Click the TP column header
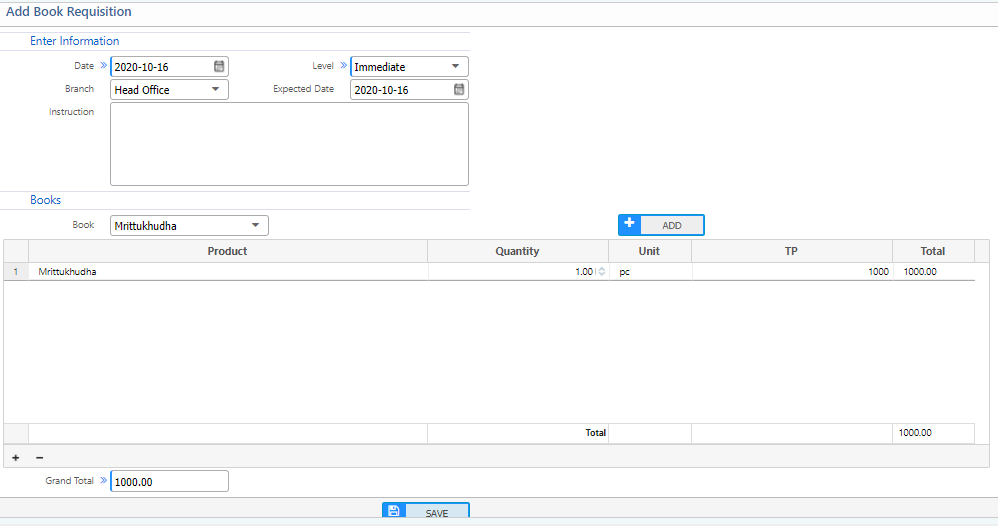998x526 pixels. pos(790,251)
